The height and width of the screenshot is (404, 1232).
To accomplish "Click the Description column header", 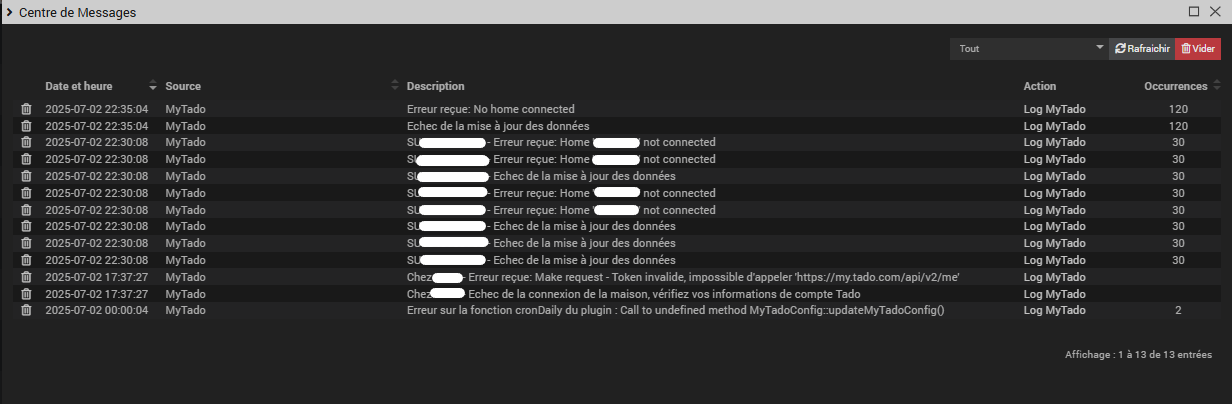I will pos(436,86).
